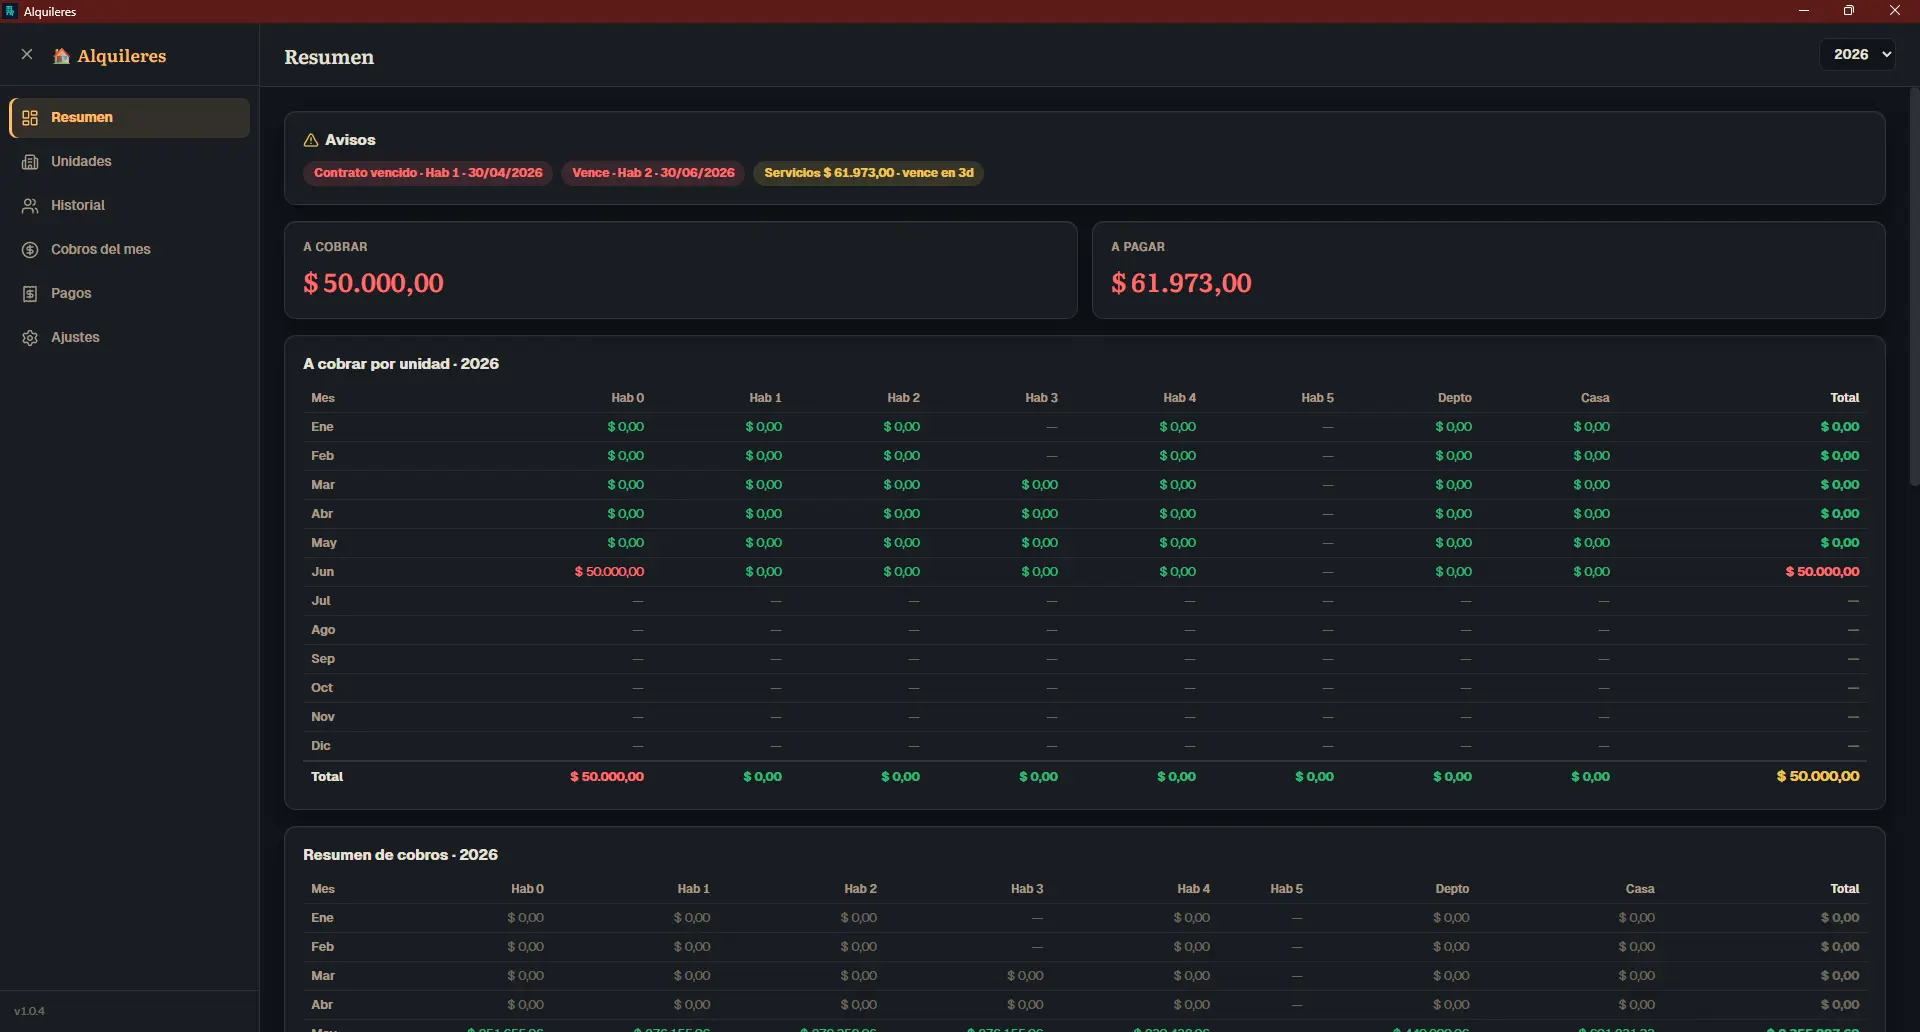Click the Servicios vence en 3d alert
This screenshot has width=1920, height=1032.
[869, 173]
